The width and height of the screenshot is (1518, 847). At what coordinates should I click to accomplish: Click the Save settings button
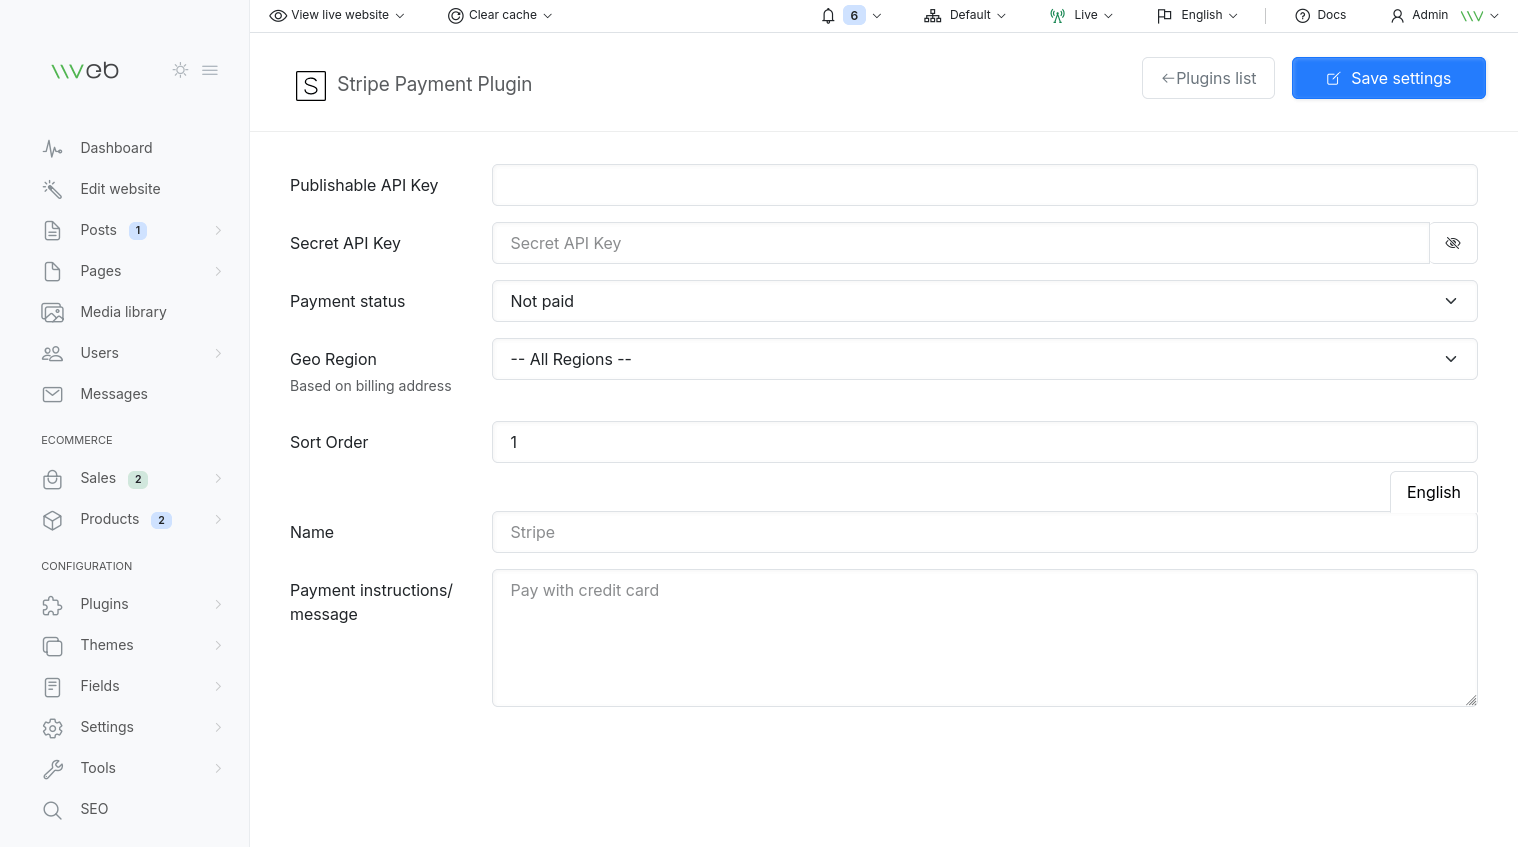click(1389, 78)
